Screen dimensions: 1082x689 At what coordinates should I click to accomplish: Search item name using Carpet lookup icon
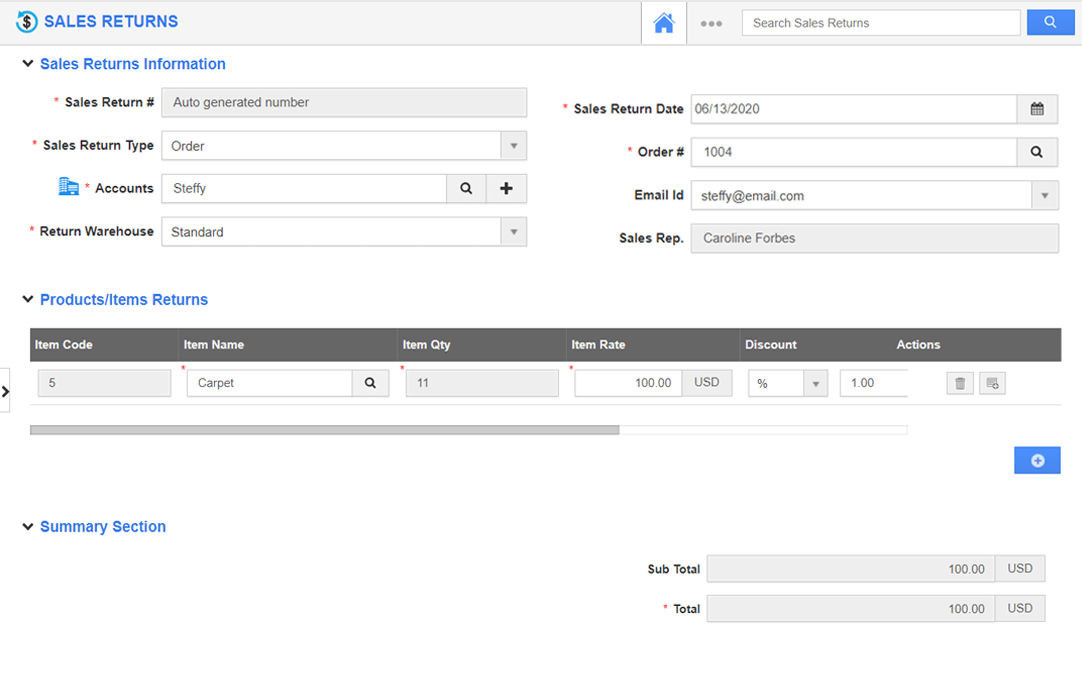pyautogui.click(x=370, y=383)
